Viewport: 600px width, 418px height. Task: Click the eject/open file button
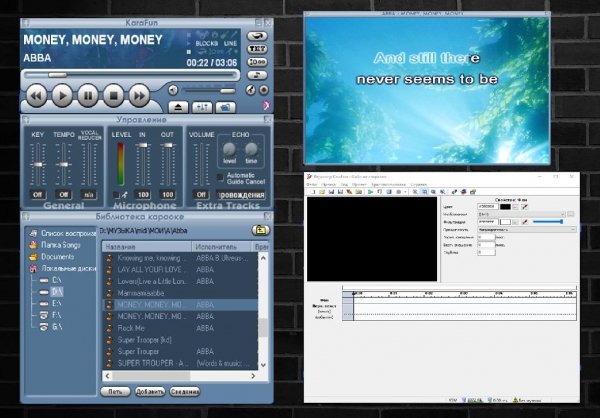point(178,108)
